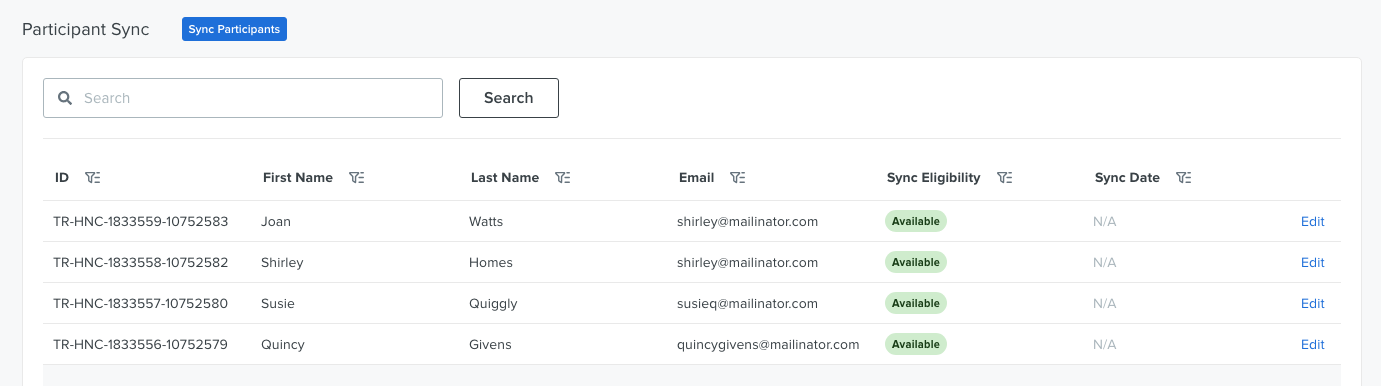Click Available badge for Joan Watts

coord(915,221)
